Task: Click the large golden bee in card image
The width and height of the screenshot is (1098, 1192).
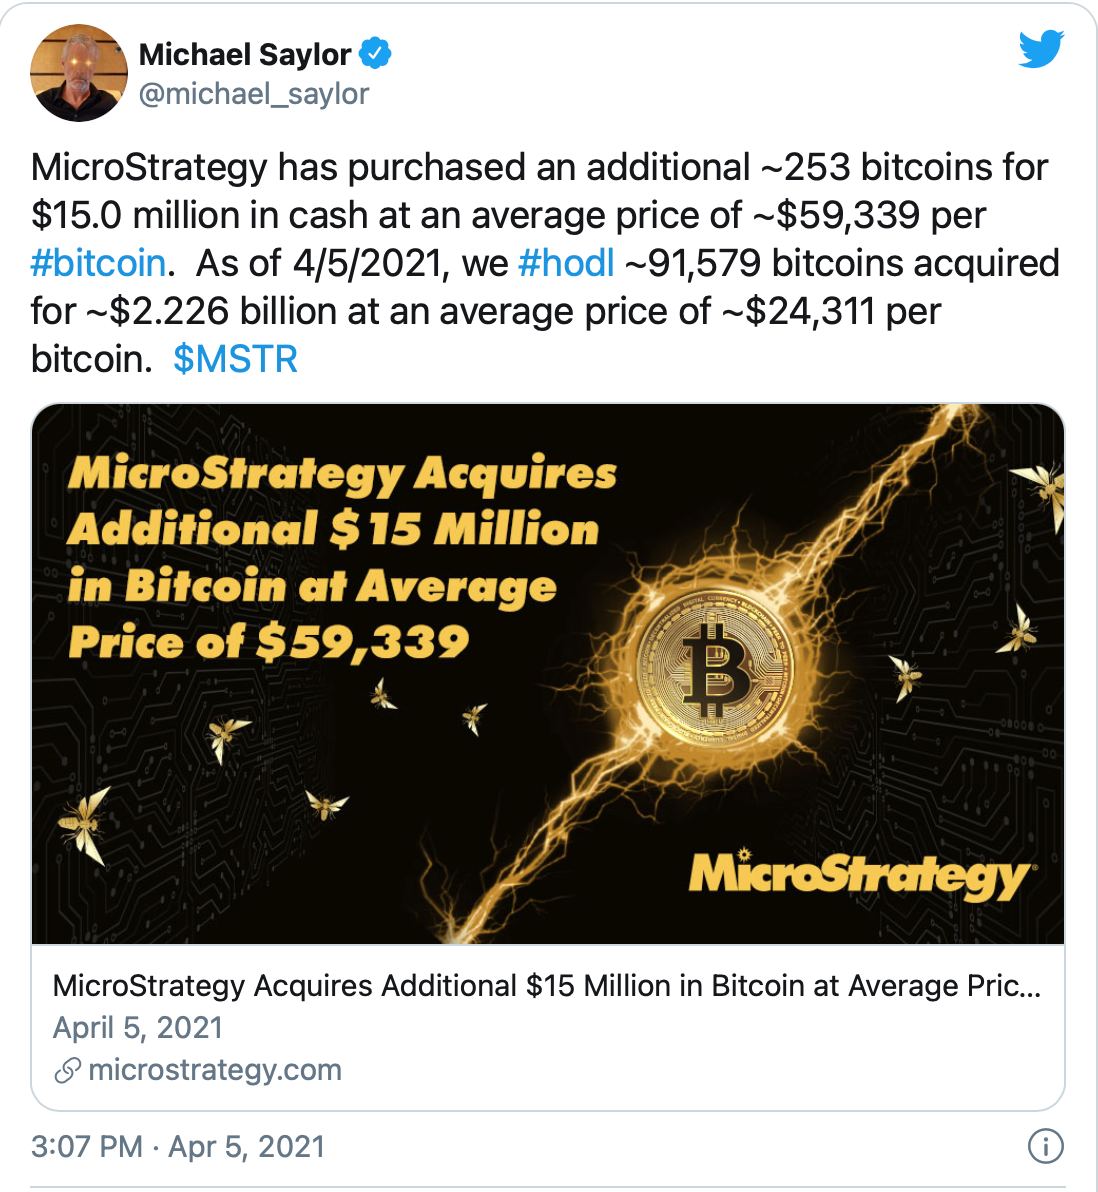Action: (84, 825)
